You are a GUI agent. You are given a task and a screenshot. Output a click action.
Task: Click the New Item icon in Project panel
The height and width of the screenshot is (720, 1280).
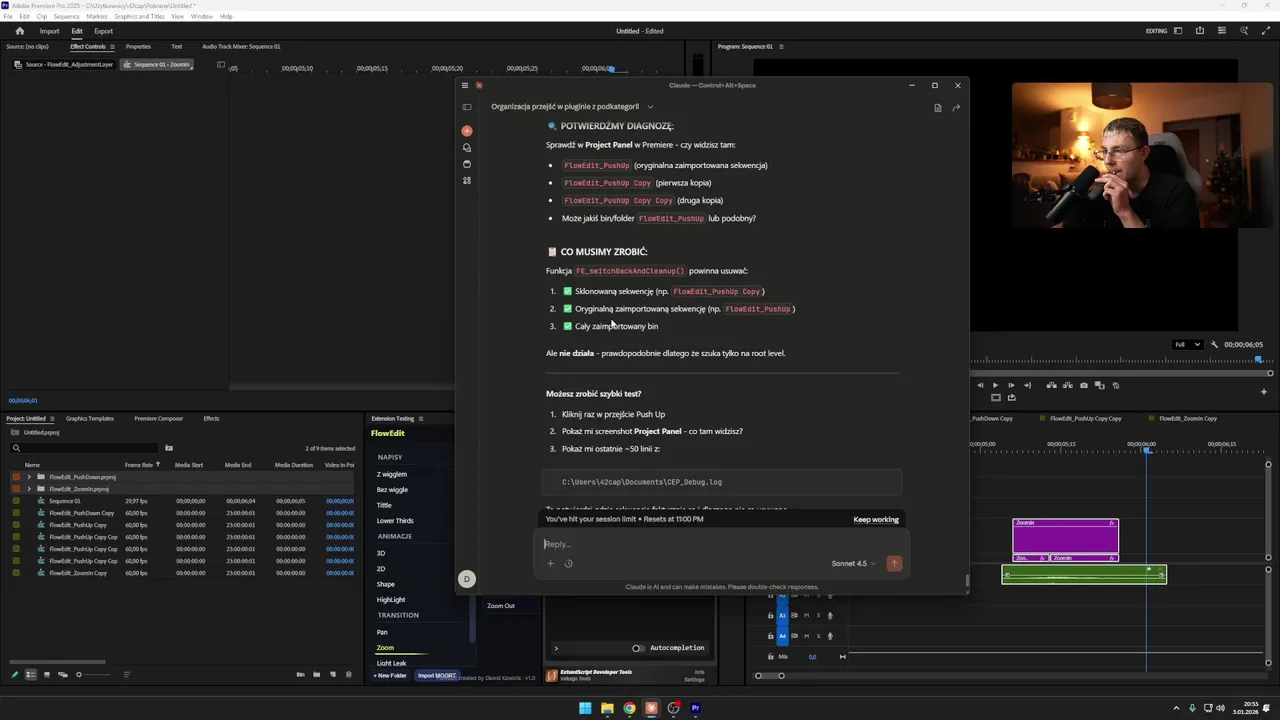click(x=332, y=675)
